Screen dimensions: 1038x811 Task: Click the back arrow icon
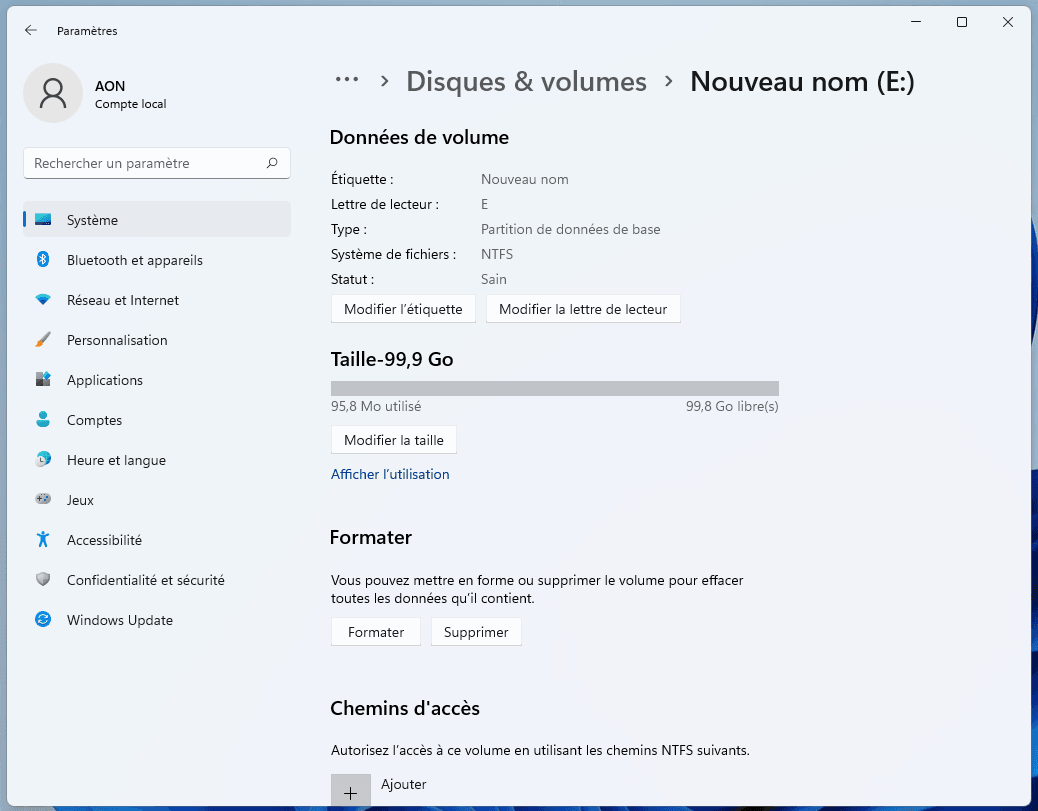pos(30,30)
